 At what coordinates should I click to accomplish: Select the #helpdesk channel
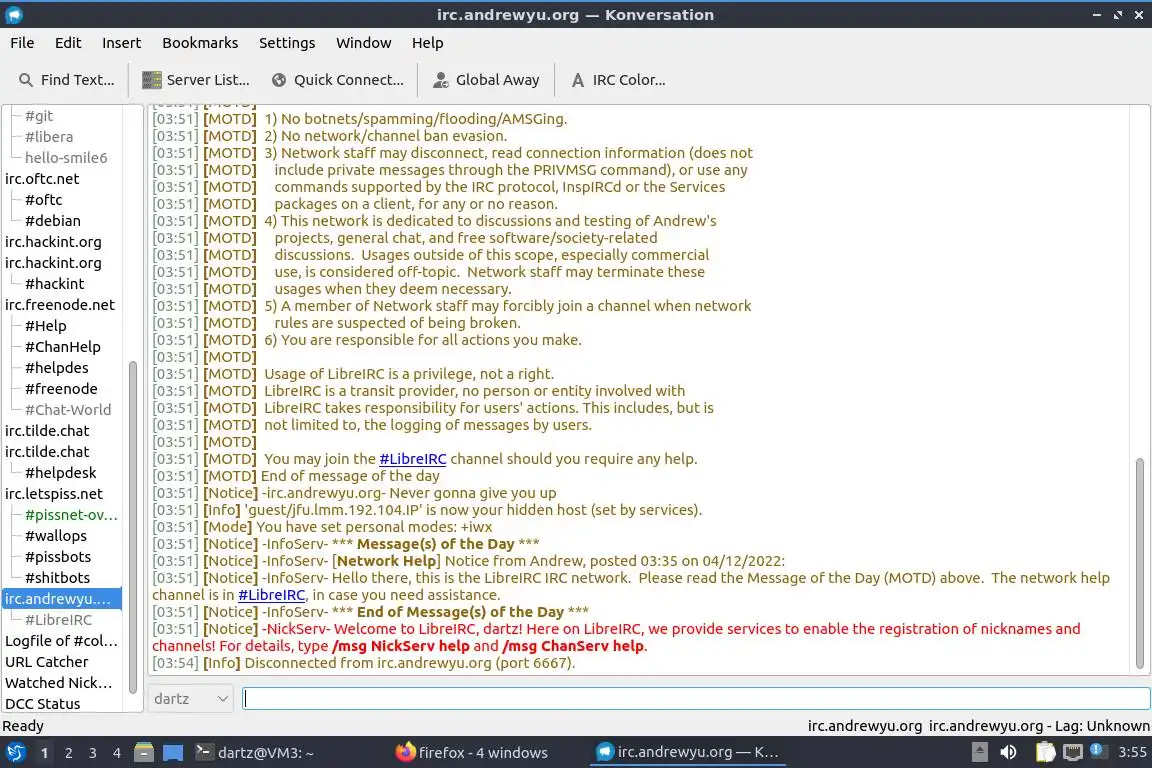(60, 473)
